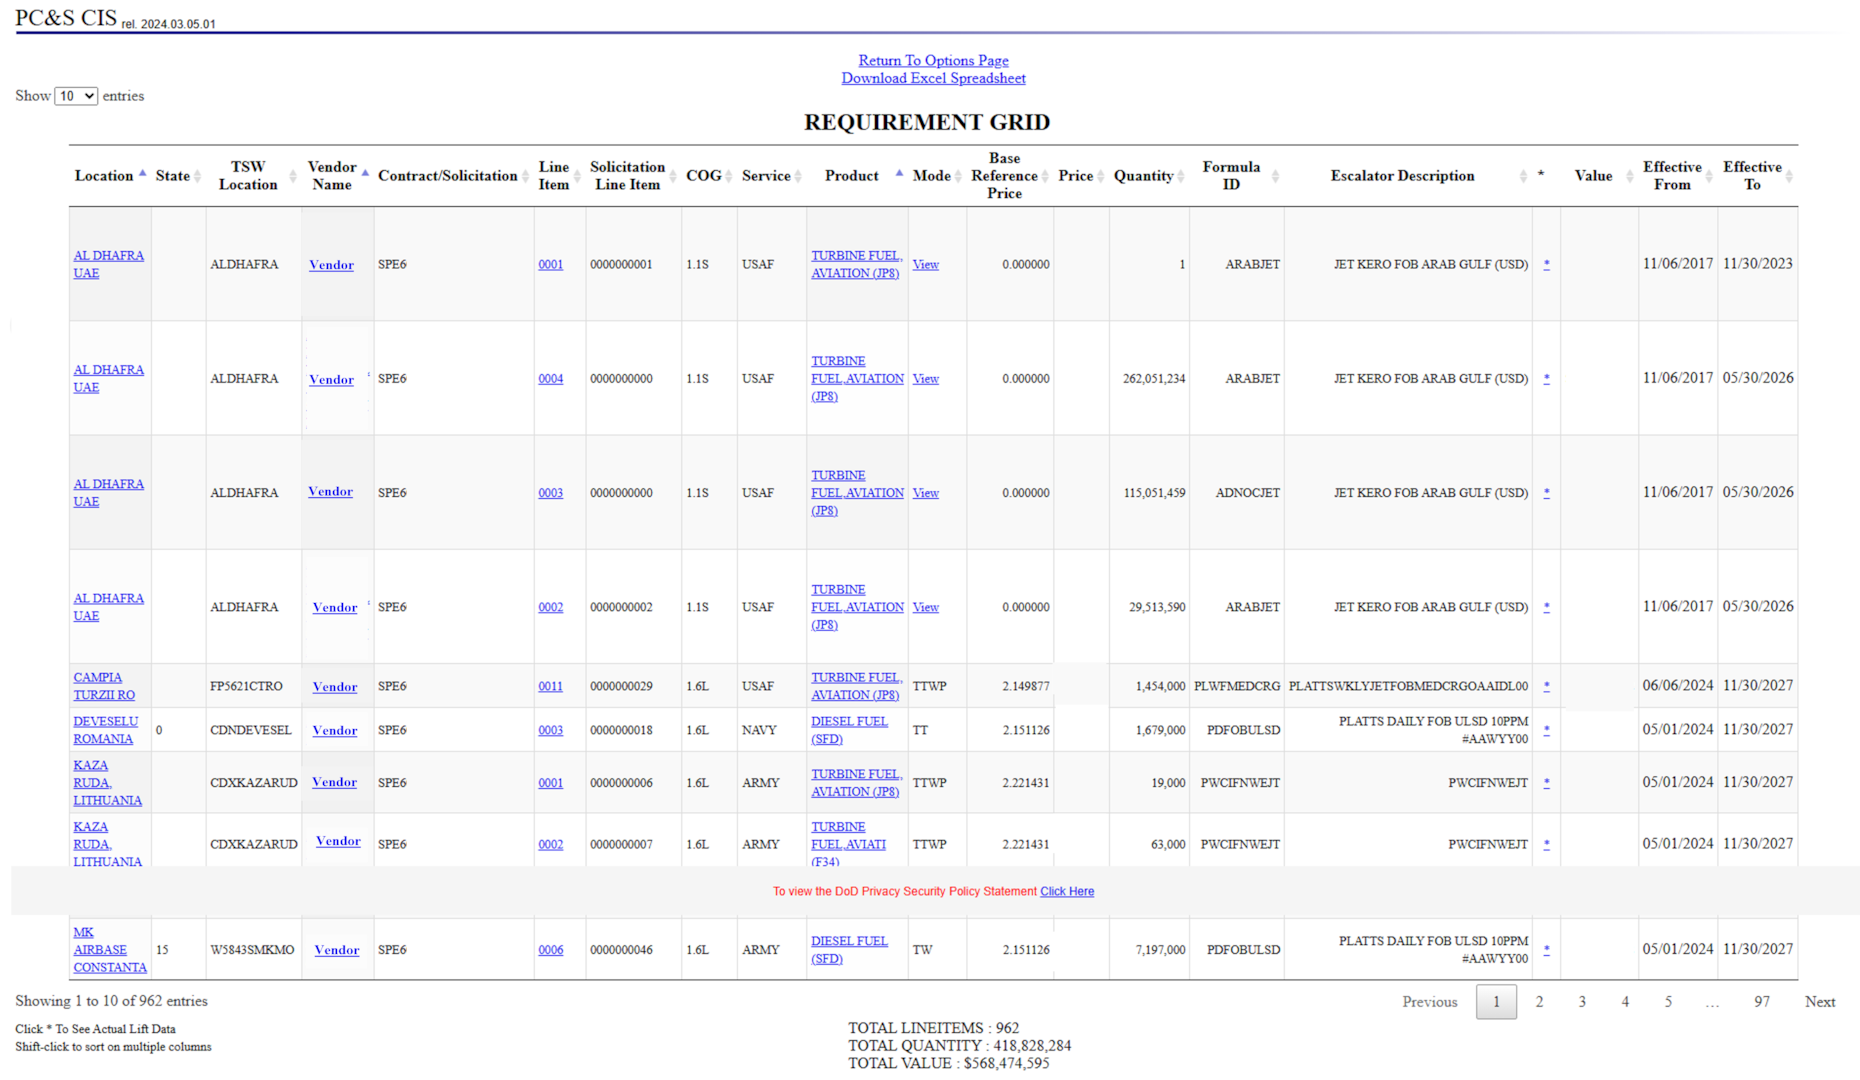Open Vendor link for W5843SMKMO row

(x=336, y=950)
